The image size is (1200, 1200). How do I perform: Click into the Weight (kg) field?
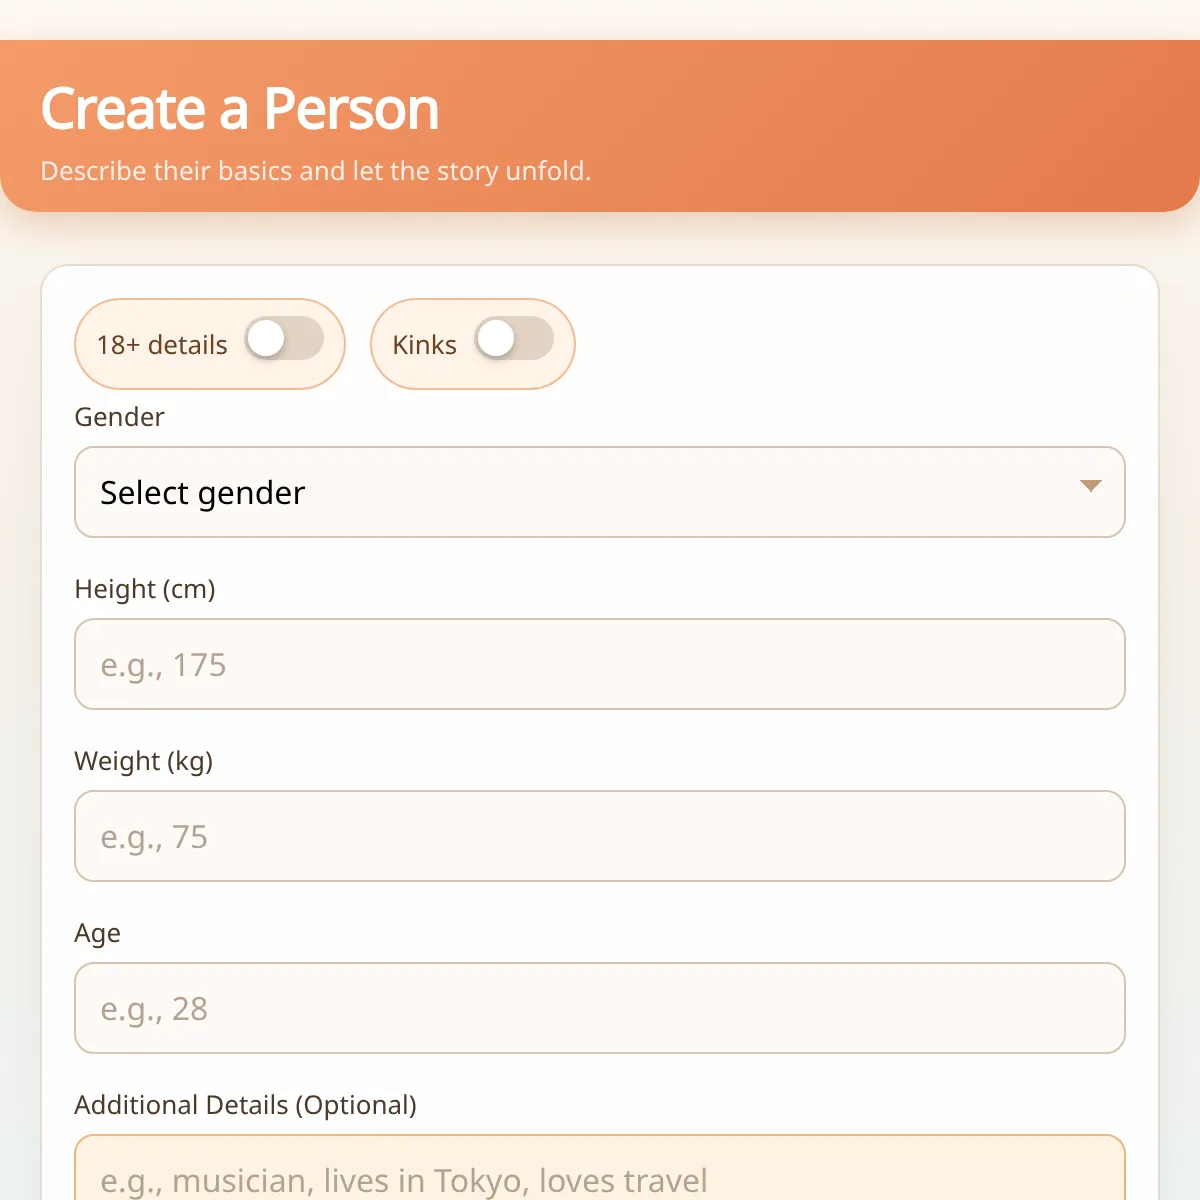tap(600, 836)
